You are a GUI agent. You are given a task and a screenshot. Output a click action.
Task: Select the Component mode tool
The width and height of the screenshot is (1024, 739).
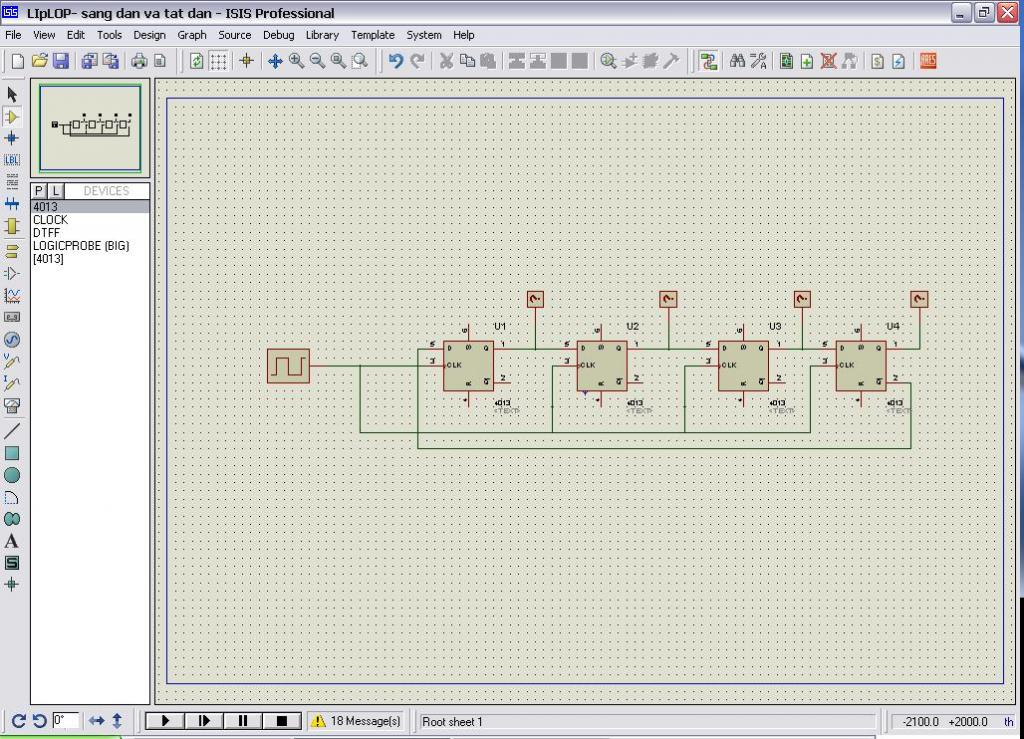12,116
